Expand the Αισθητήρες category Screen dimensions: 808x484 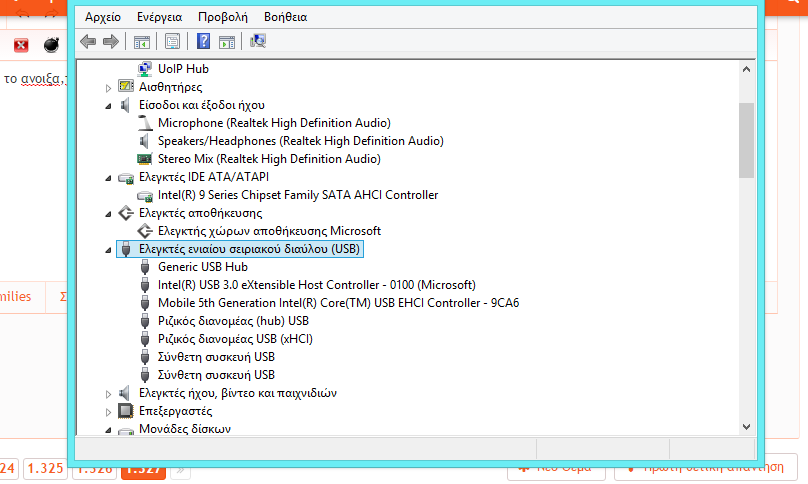tap(109, 88)
